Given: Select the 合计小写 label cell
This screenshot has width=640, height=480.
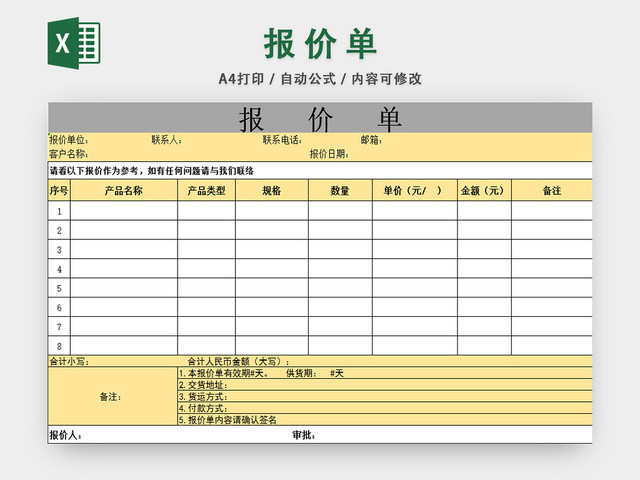Looking at the screenshot, I should 69,362.
